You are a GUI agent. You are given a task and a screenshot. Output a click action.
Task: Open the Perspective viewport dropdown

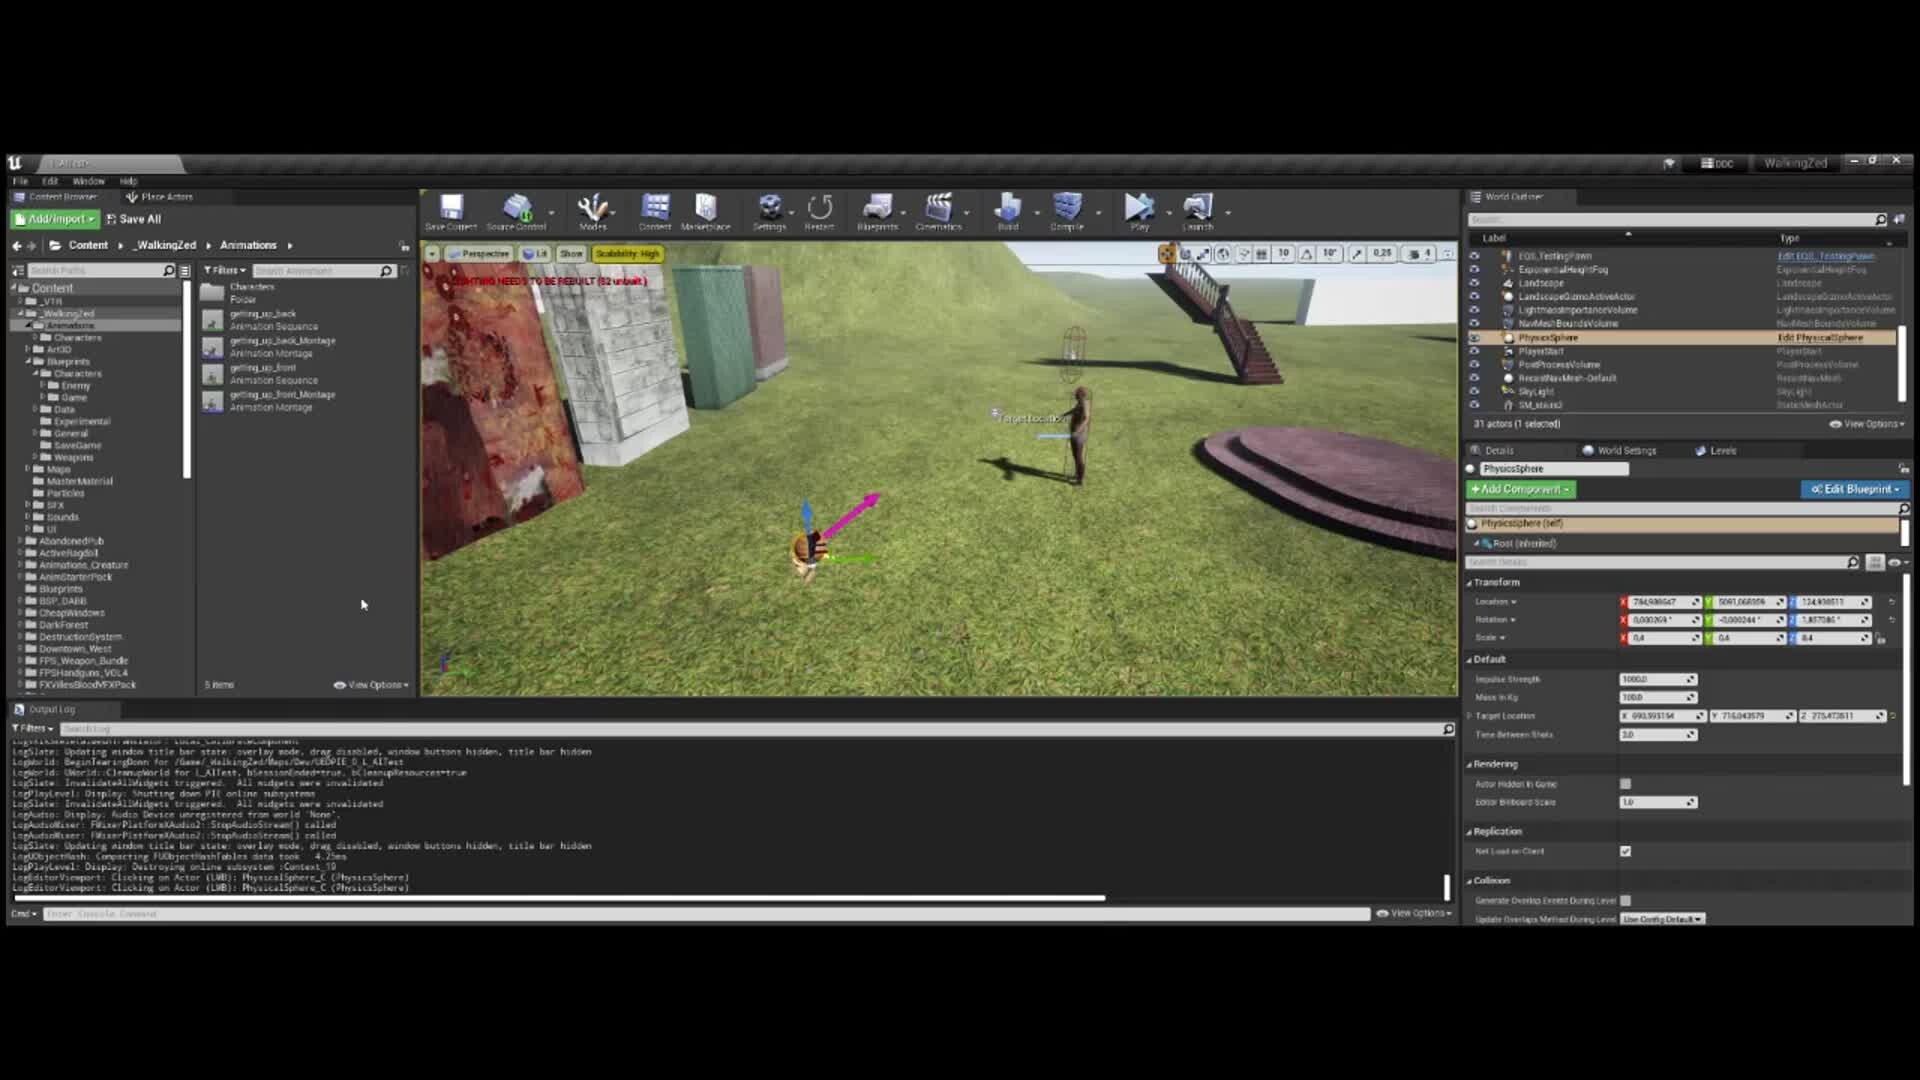(x=481, y=253)
